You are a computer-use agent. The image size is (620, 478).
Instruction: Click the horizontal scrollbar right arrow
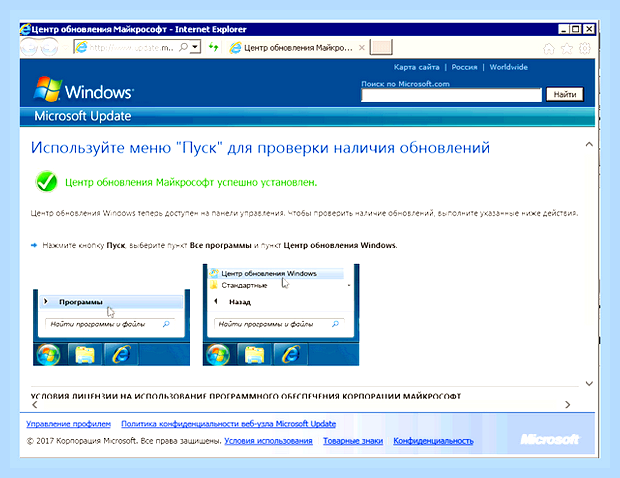pos(568,404)
